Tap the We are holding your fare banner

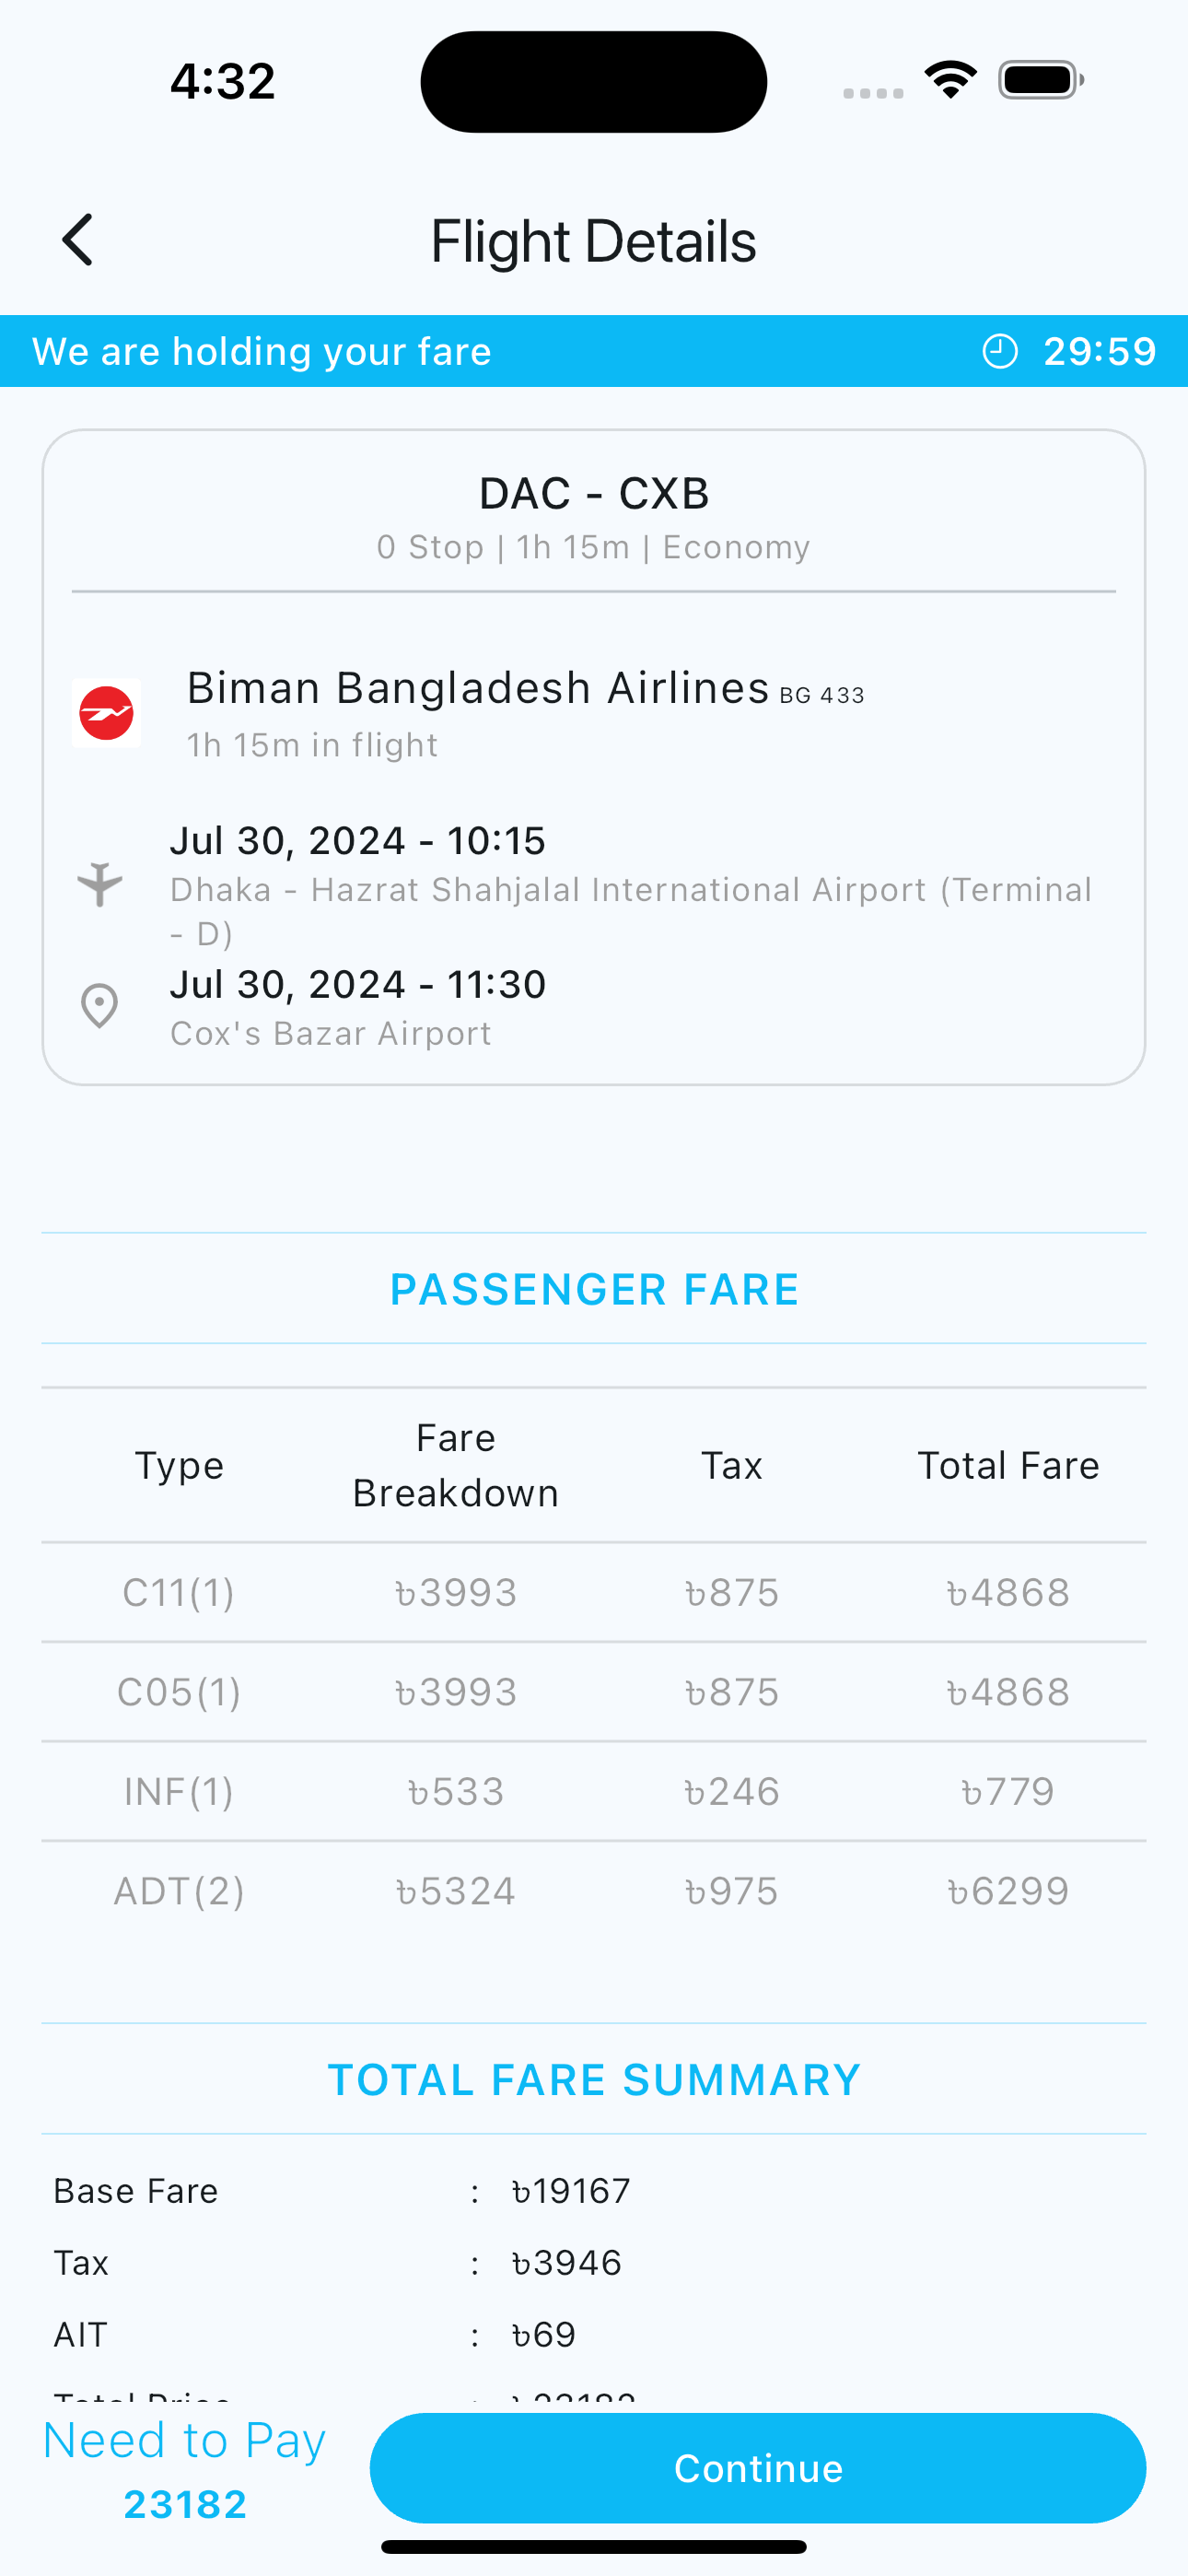594,351
